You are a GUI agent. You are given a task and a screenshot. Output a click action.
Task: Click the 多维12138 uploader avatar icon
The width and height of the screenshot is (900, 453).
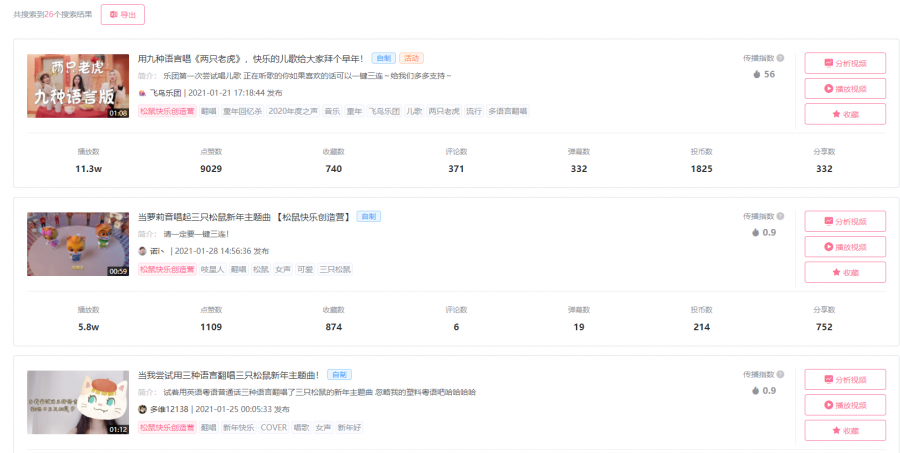coord(142,409)
